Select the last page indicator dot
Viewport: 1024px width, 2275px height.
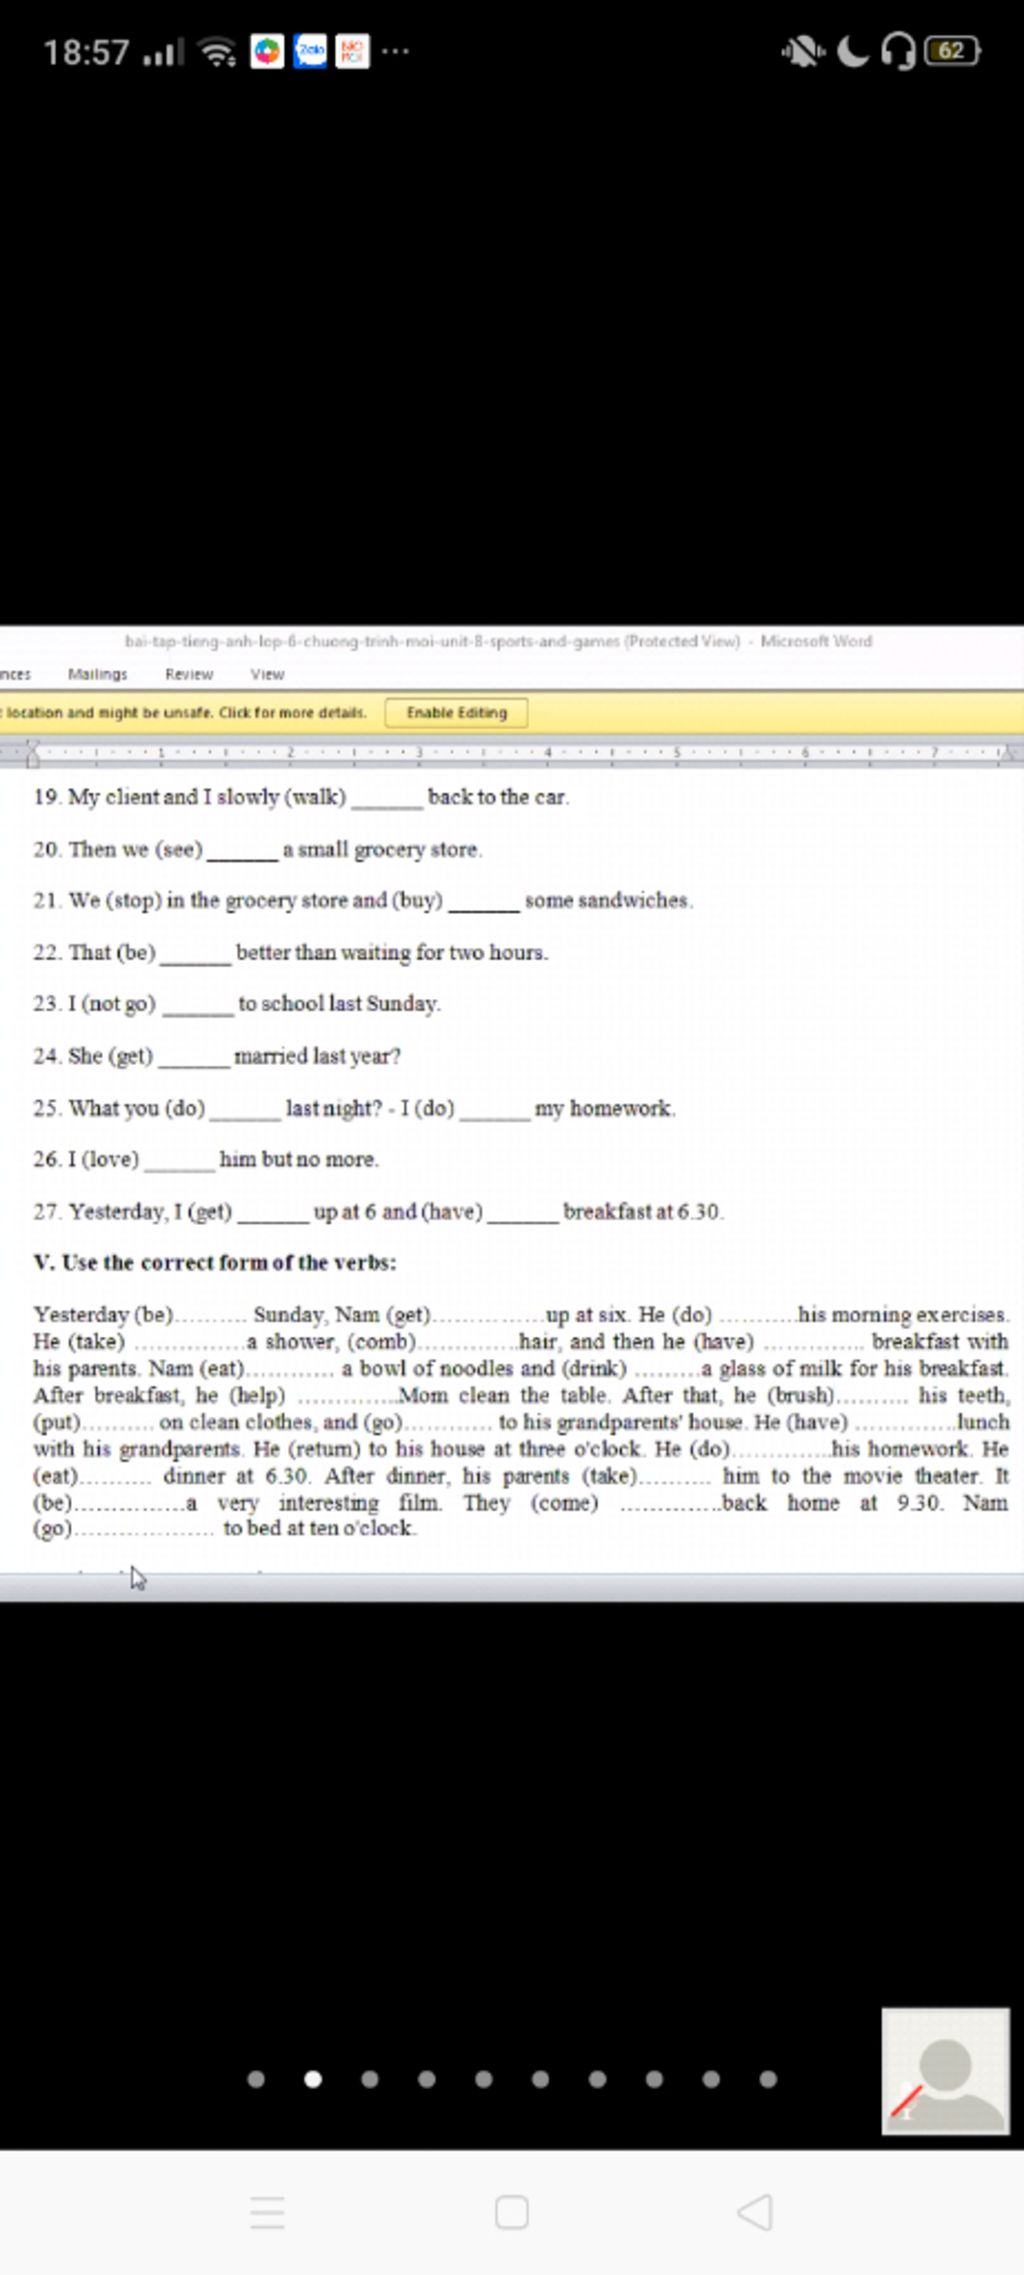(768, 2079)
